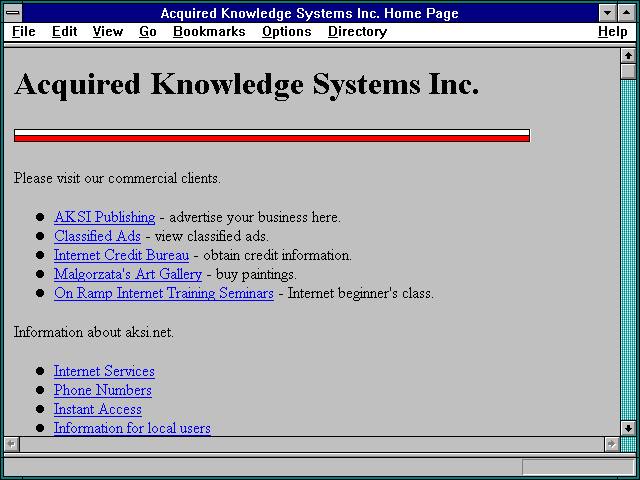This screenshot has height=480, width=640.
Task: Click the window title bar text
Action: click(x=310, y=13)
